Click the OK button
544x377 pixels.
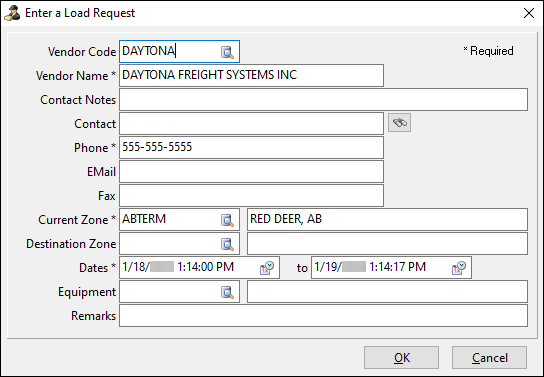pyautogui.click(x=401, y=358)
